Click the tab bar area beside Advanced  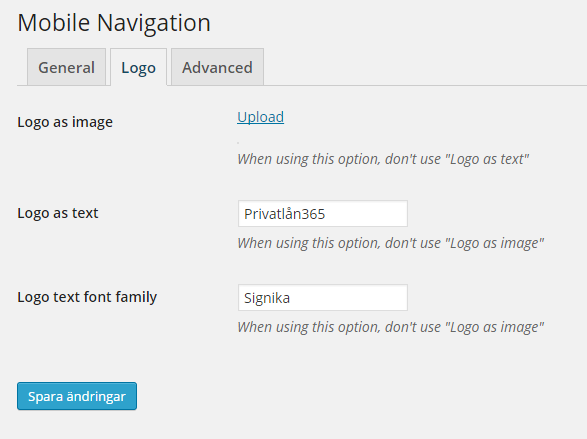(x=425, y=67)
